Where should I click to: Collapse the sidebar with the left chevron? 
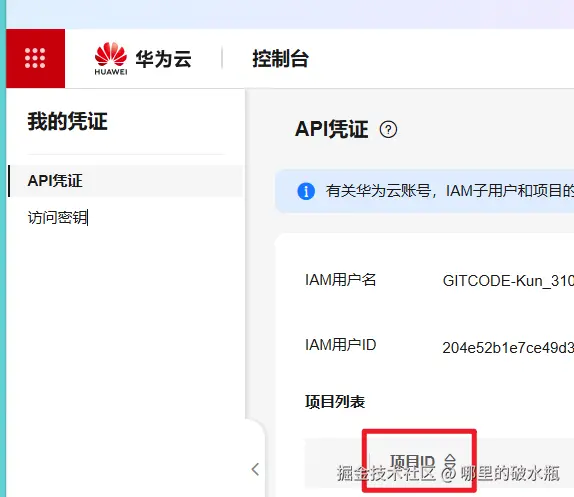point(256,469)
